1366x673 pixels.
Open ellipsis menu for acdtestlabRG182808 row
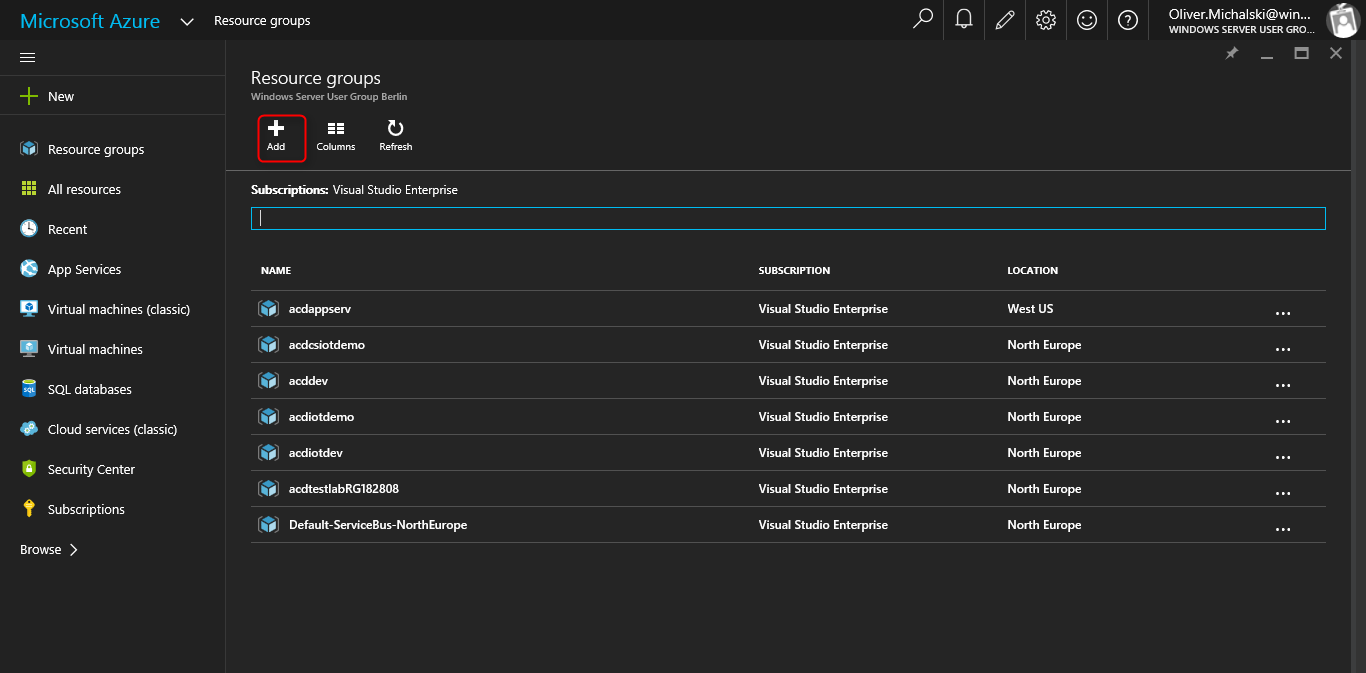1283,493
